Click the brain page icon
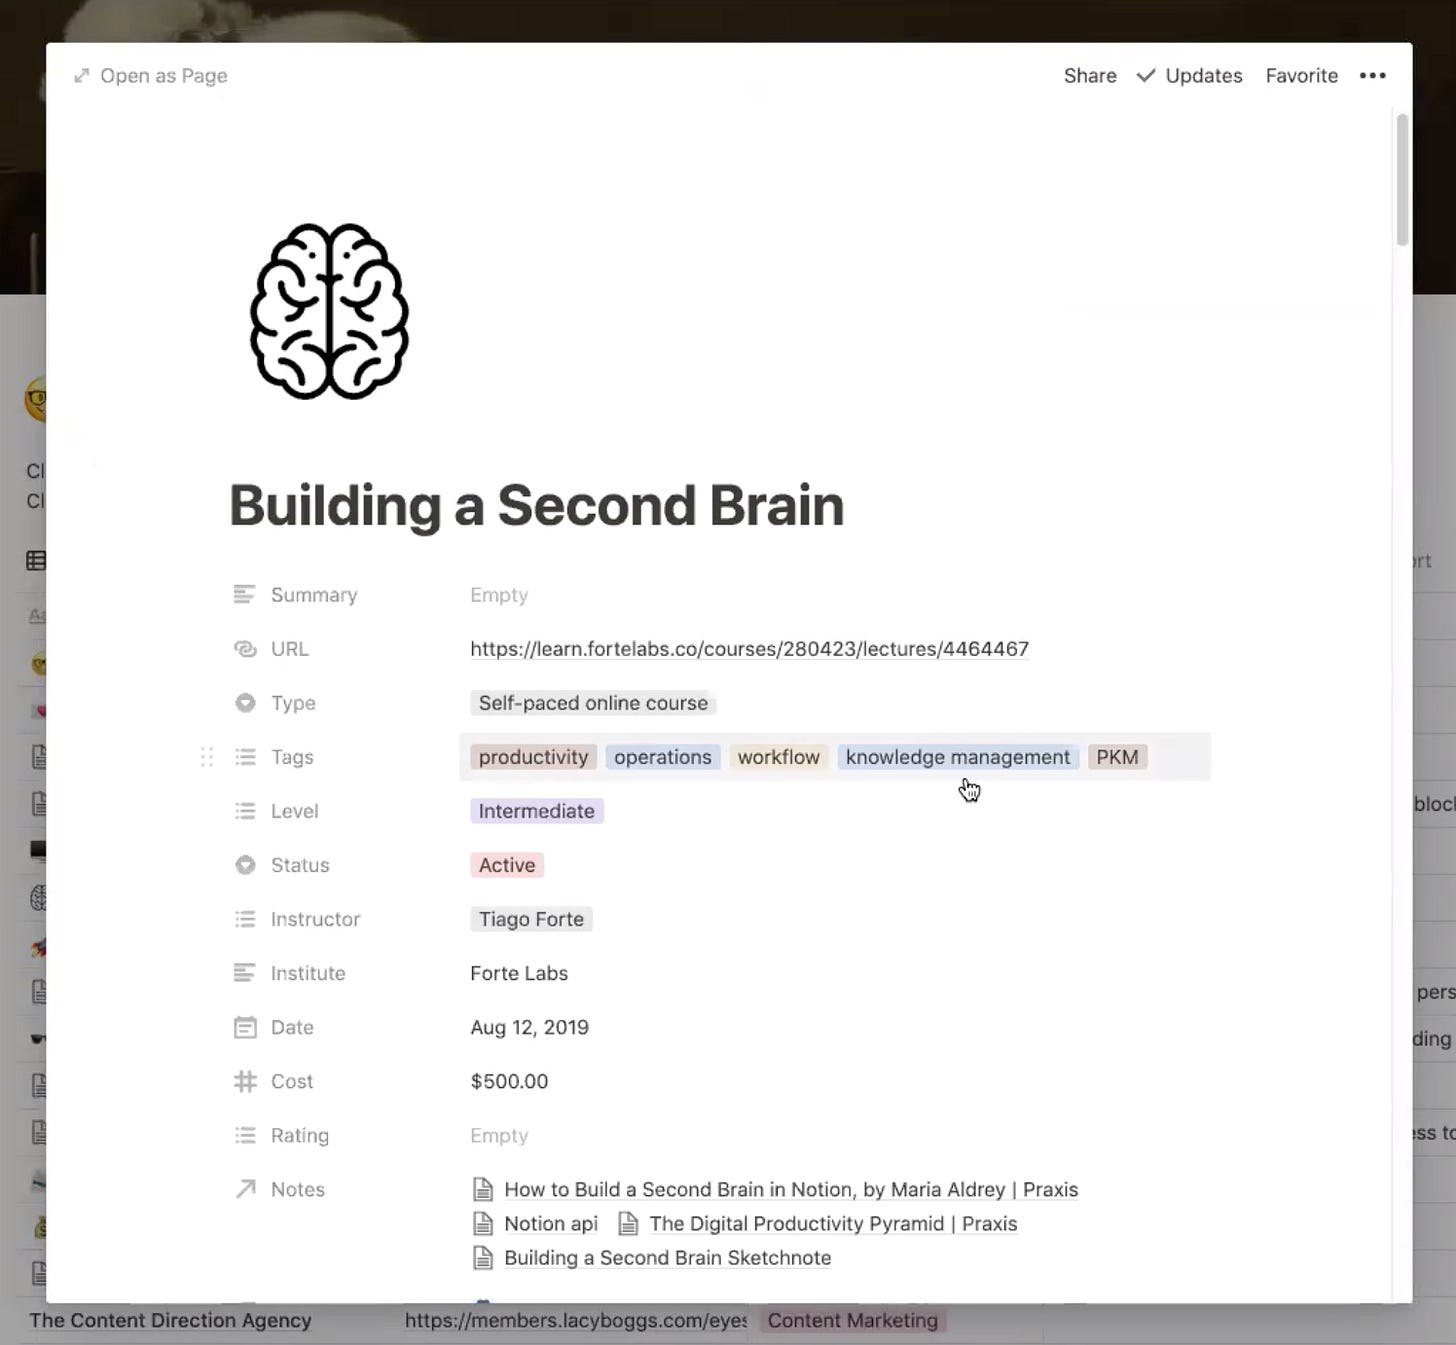 click(329, 311)
